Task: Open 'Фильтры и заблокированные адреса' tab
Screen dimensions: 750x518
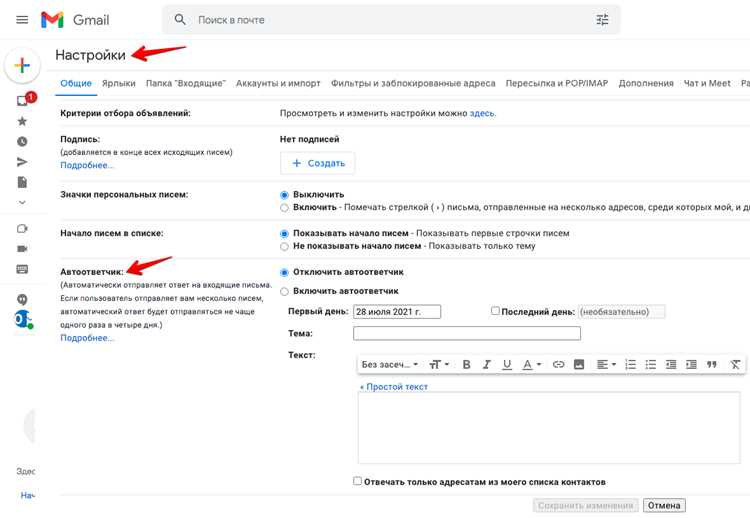Action: 413,83
